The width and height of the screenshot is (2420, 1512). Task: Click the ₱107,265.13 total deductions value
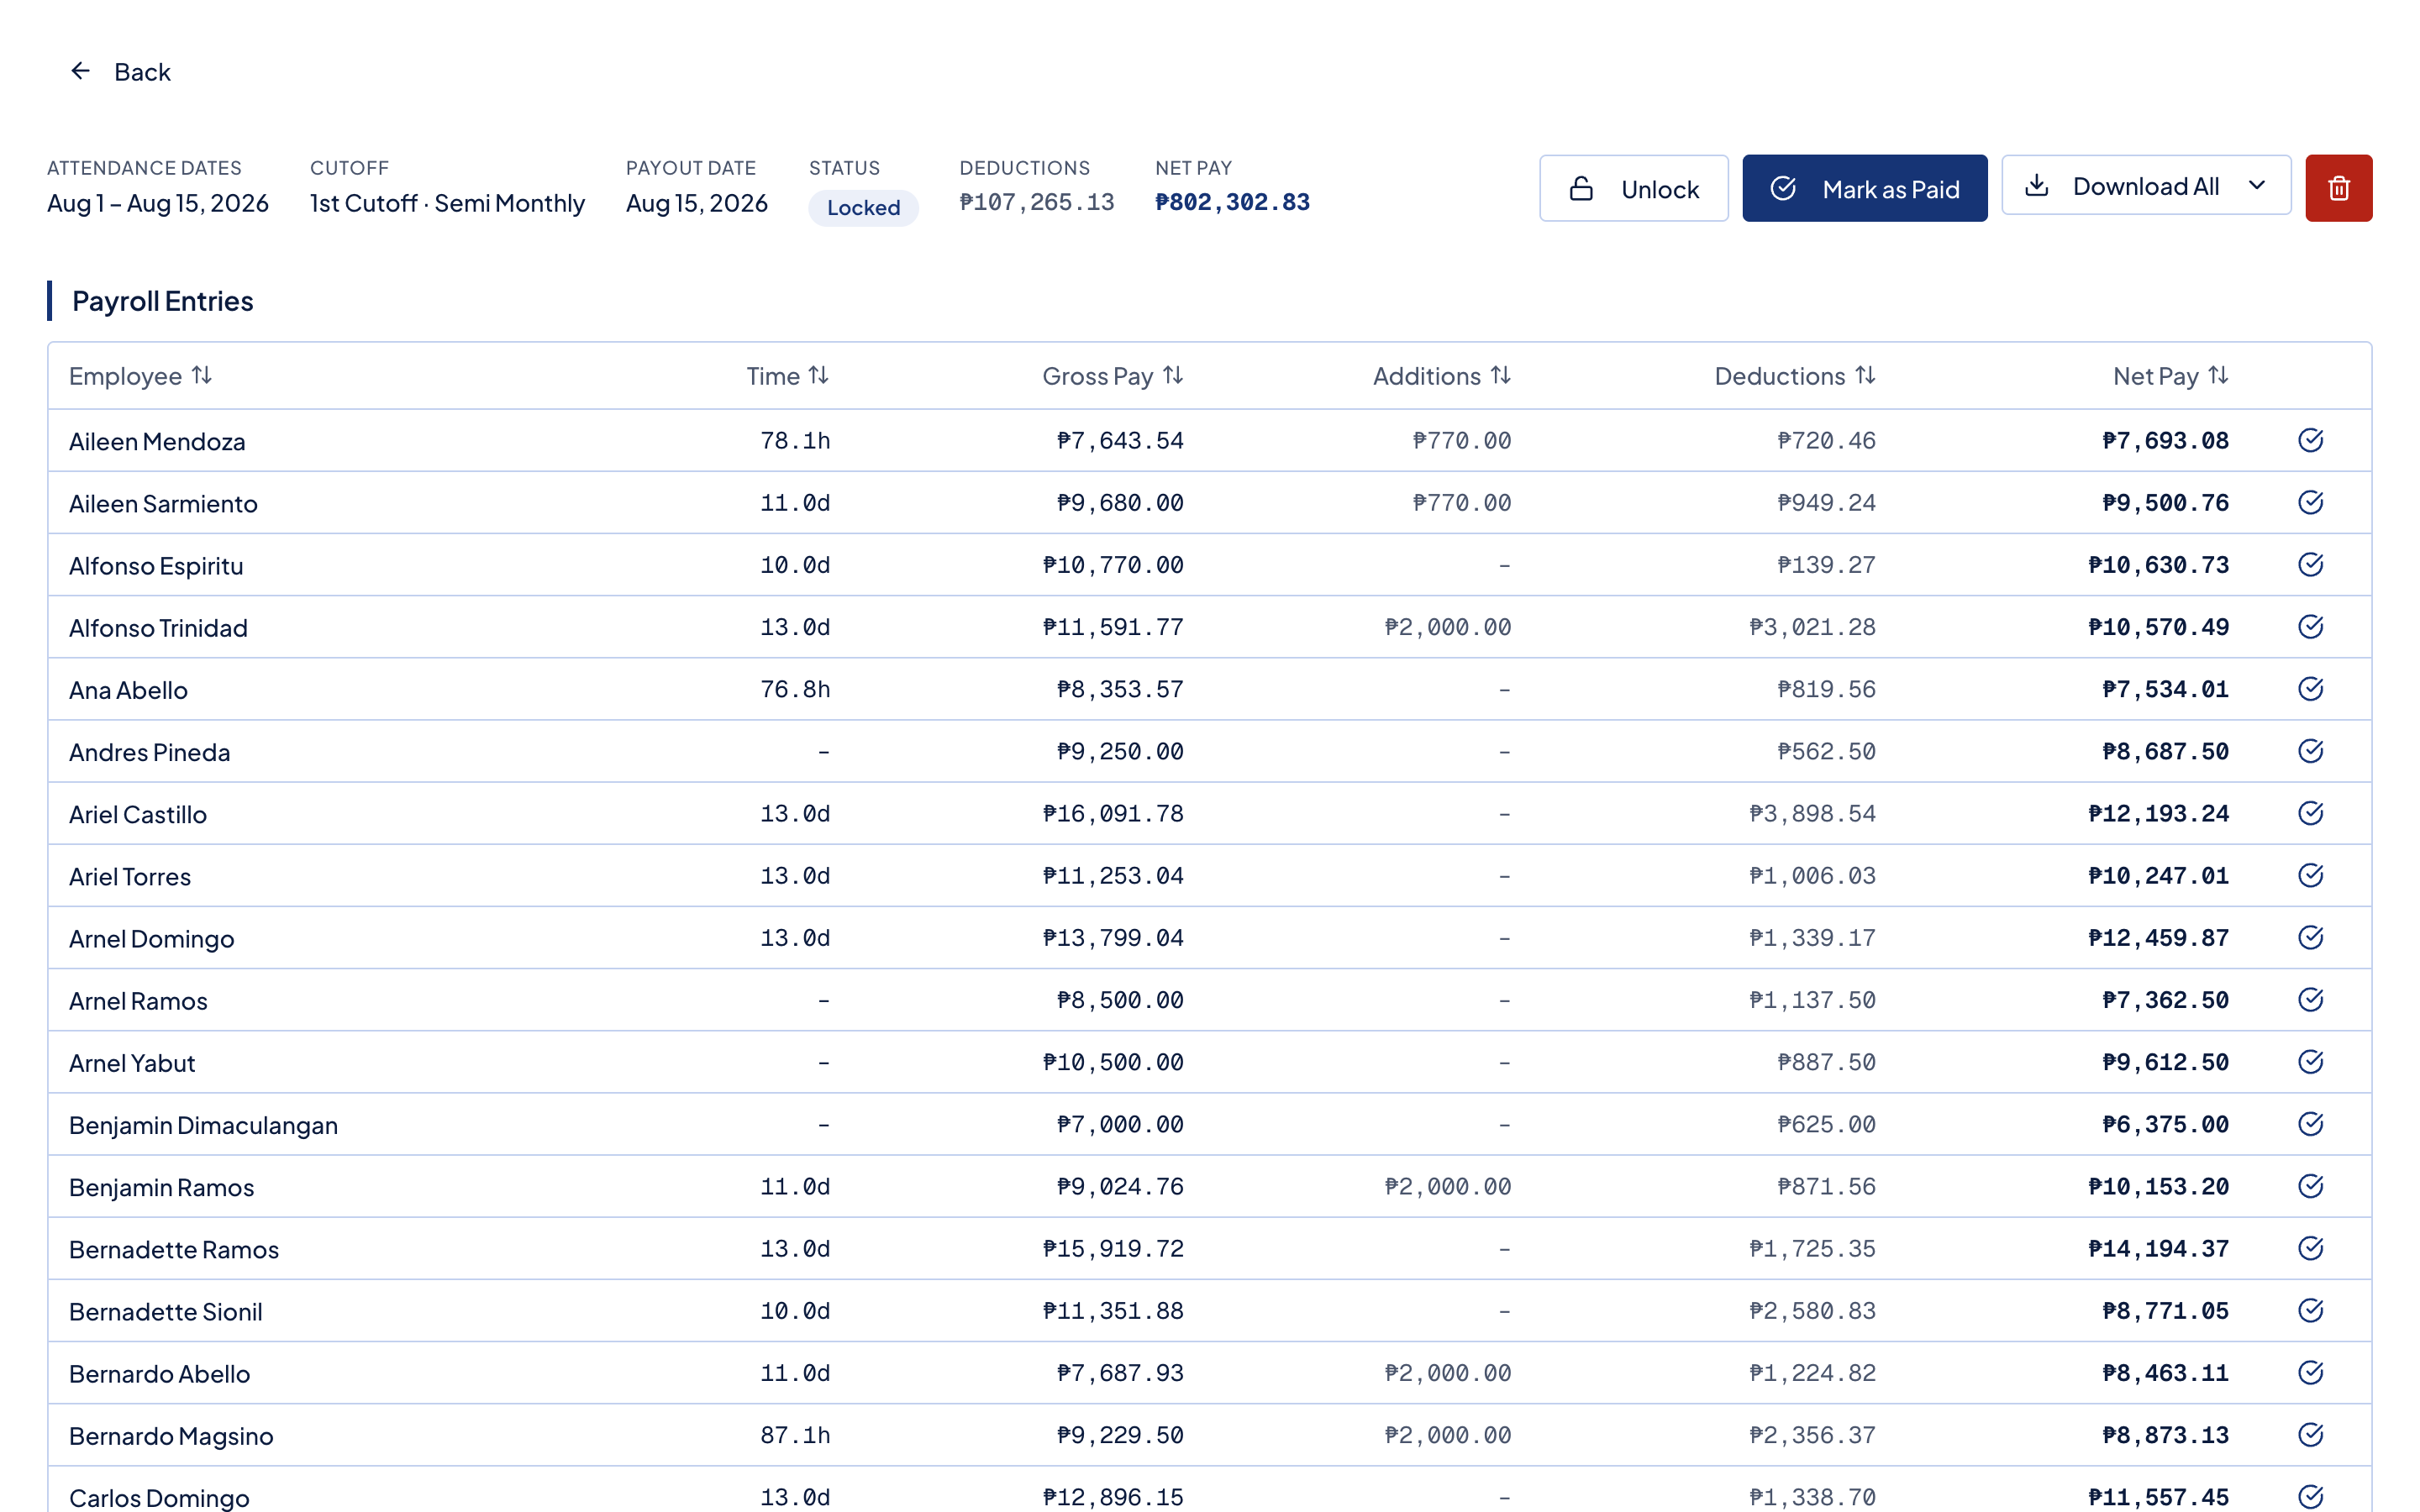click(1037, 202)
